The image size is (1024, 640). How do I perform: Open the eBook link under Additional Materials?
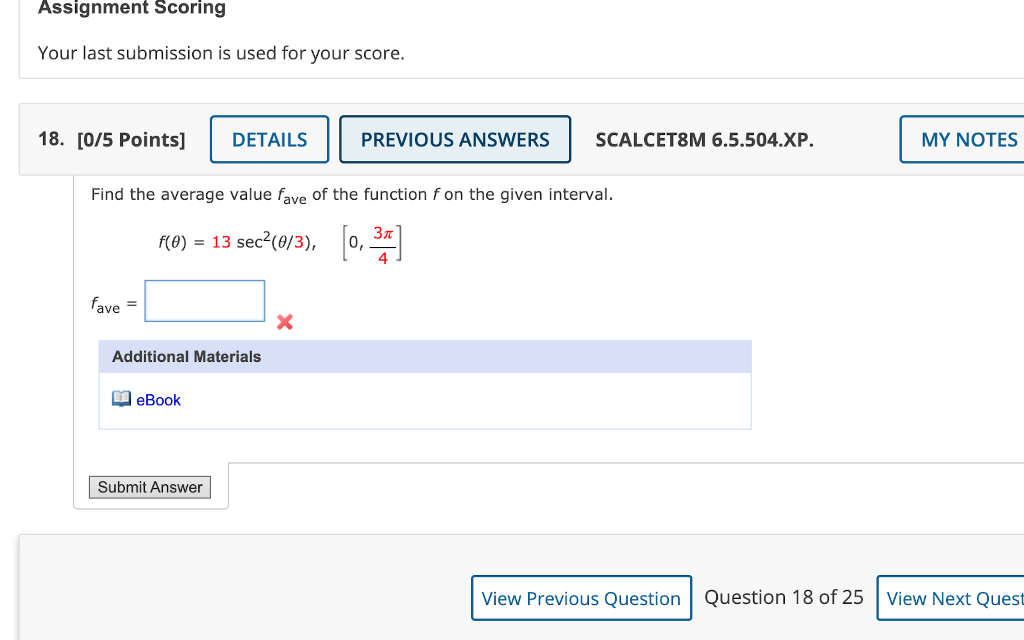[x=157, y=400]
